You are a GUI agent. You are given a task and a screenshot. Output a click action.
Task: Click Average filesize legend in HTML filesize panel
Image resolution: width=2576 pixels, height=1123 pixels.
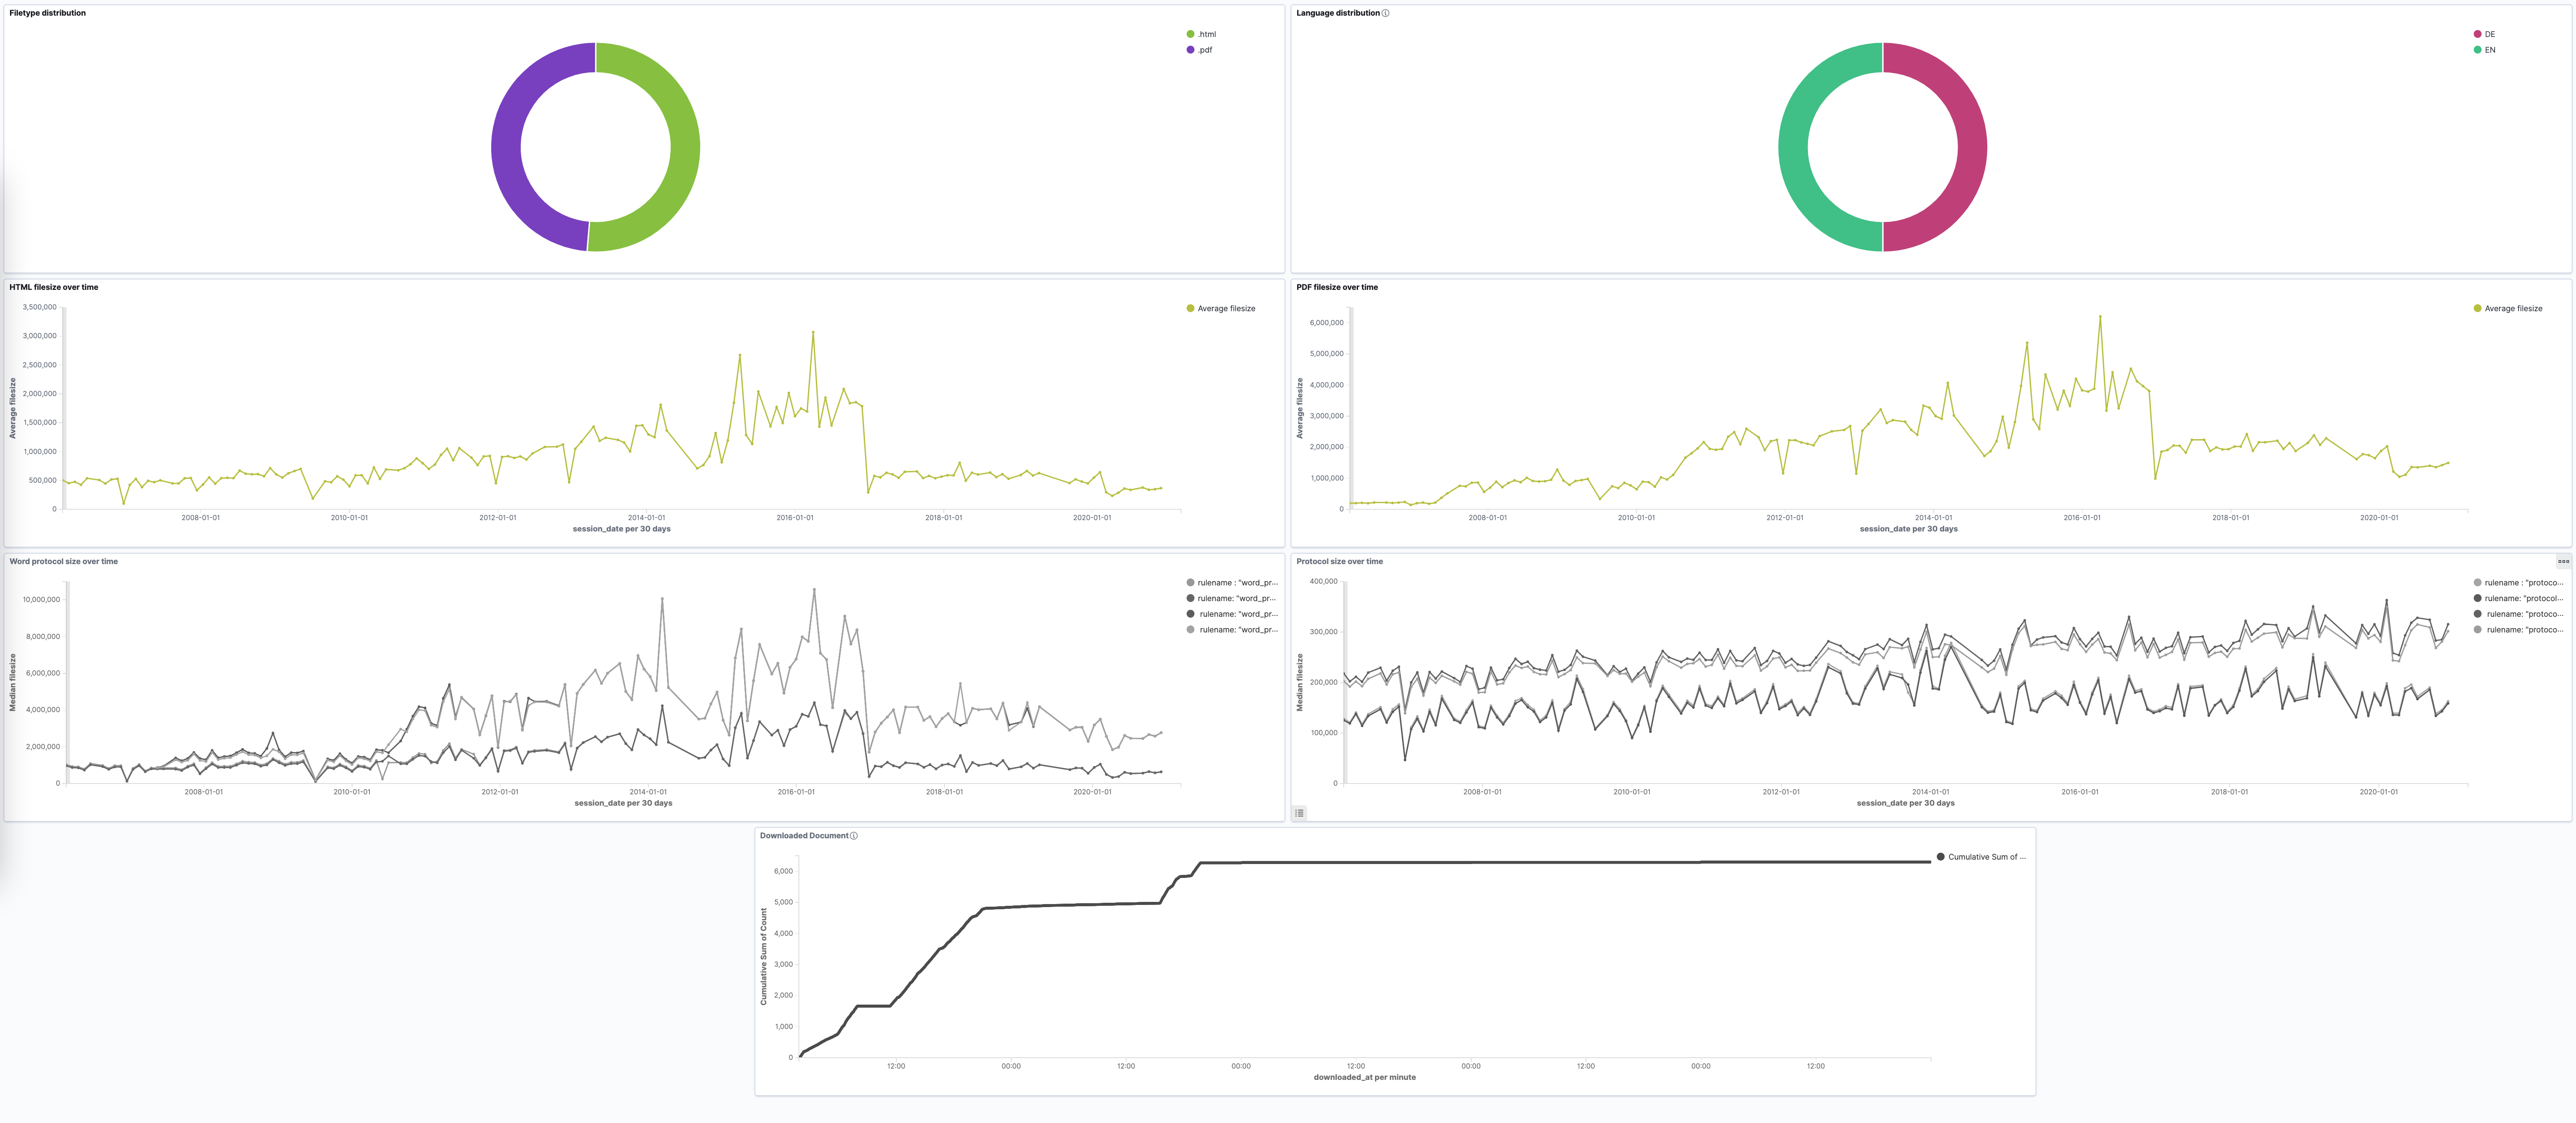click(x=1220, y=308)
